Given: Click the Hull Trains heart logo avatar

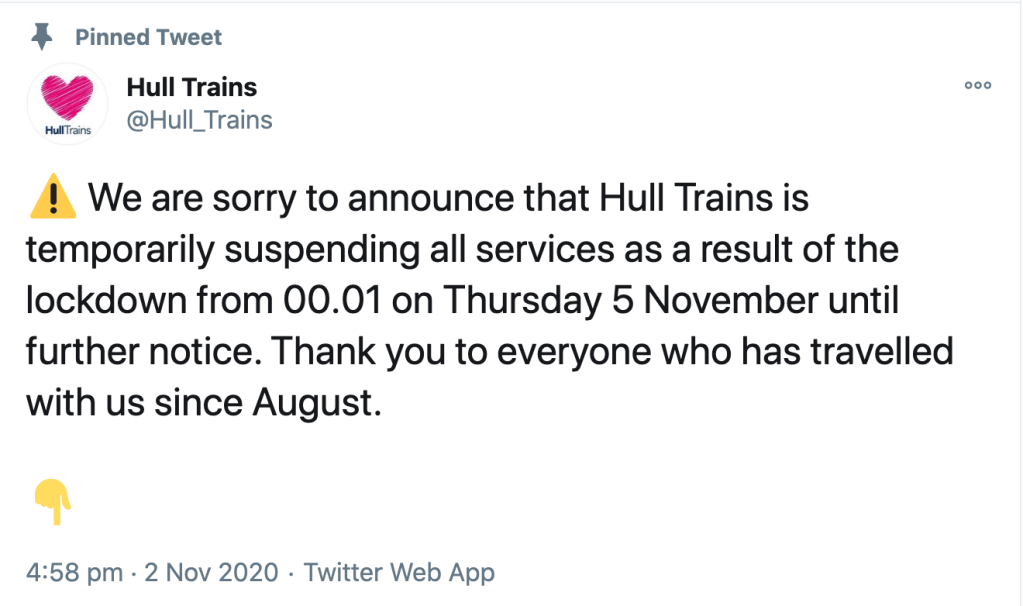Looking at the screenshot, I should 67,104.
